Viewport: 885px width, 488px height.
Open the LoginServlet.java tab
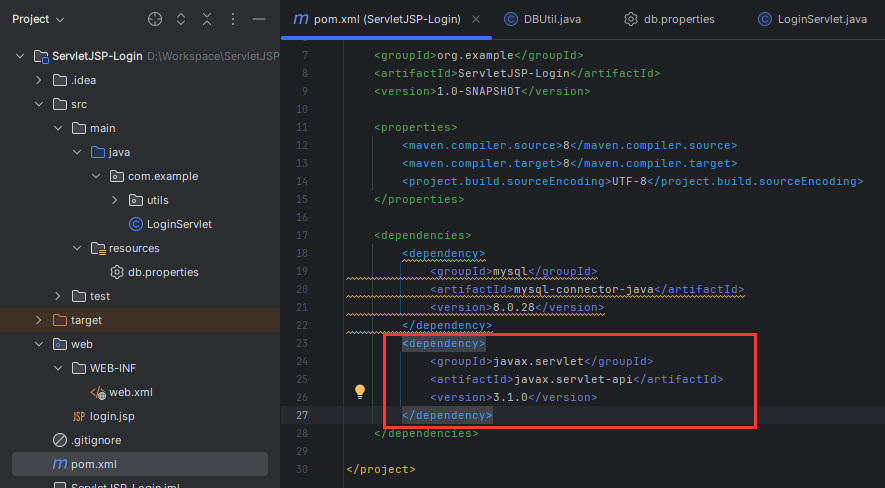[812, 19]
